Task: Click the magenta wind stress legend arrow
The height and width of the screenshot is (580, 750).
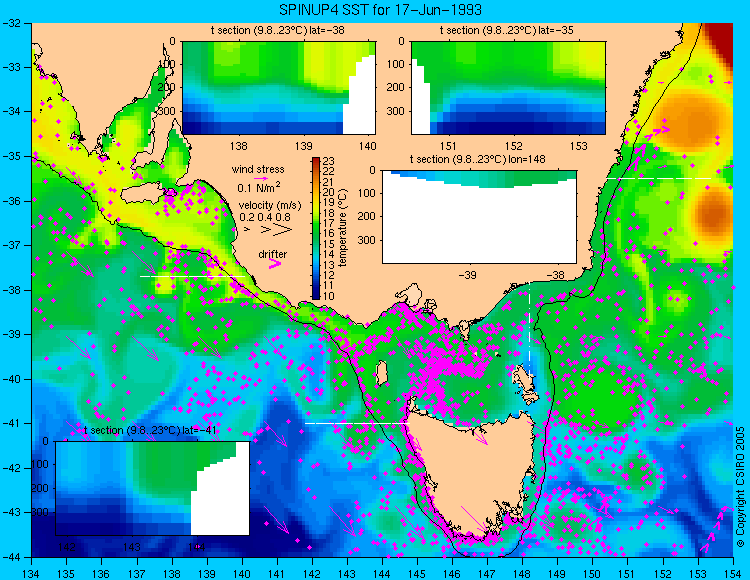Action: [x=262, y=179]
